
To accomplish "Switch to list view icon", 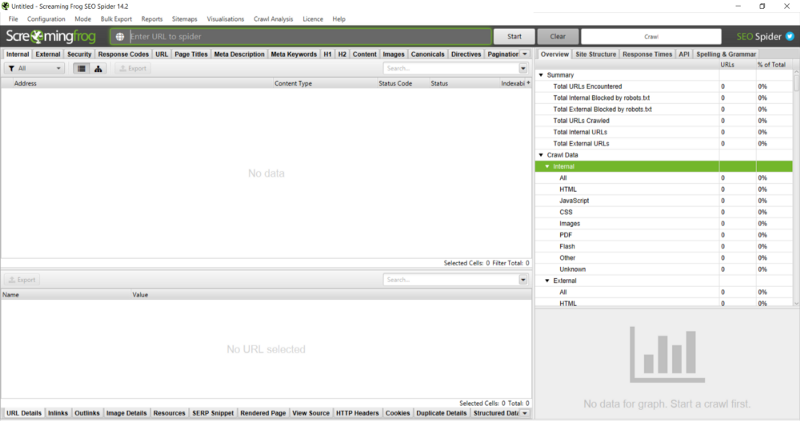I will (81, 68).
